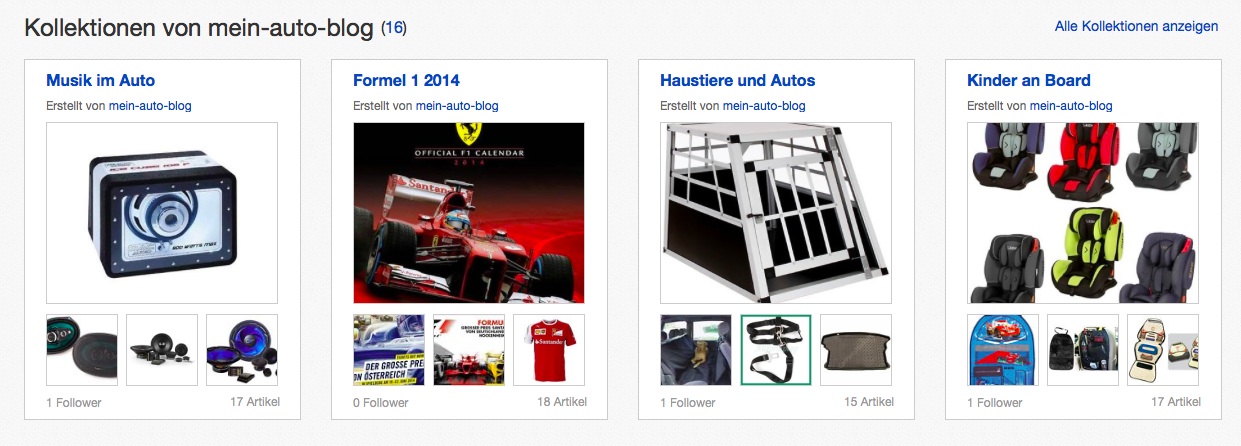Select the green-bordered dog harness thumbnail
Screen dimensions: 1241x446
pos(776,350)
